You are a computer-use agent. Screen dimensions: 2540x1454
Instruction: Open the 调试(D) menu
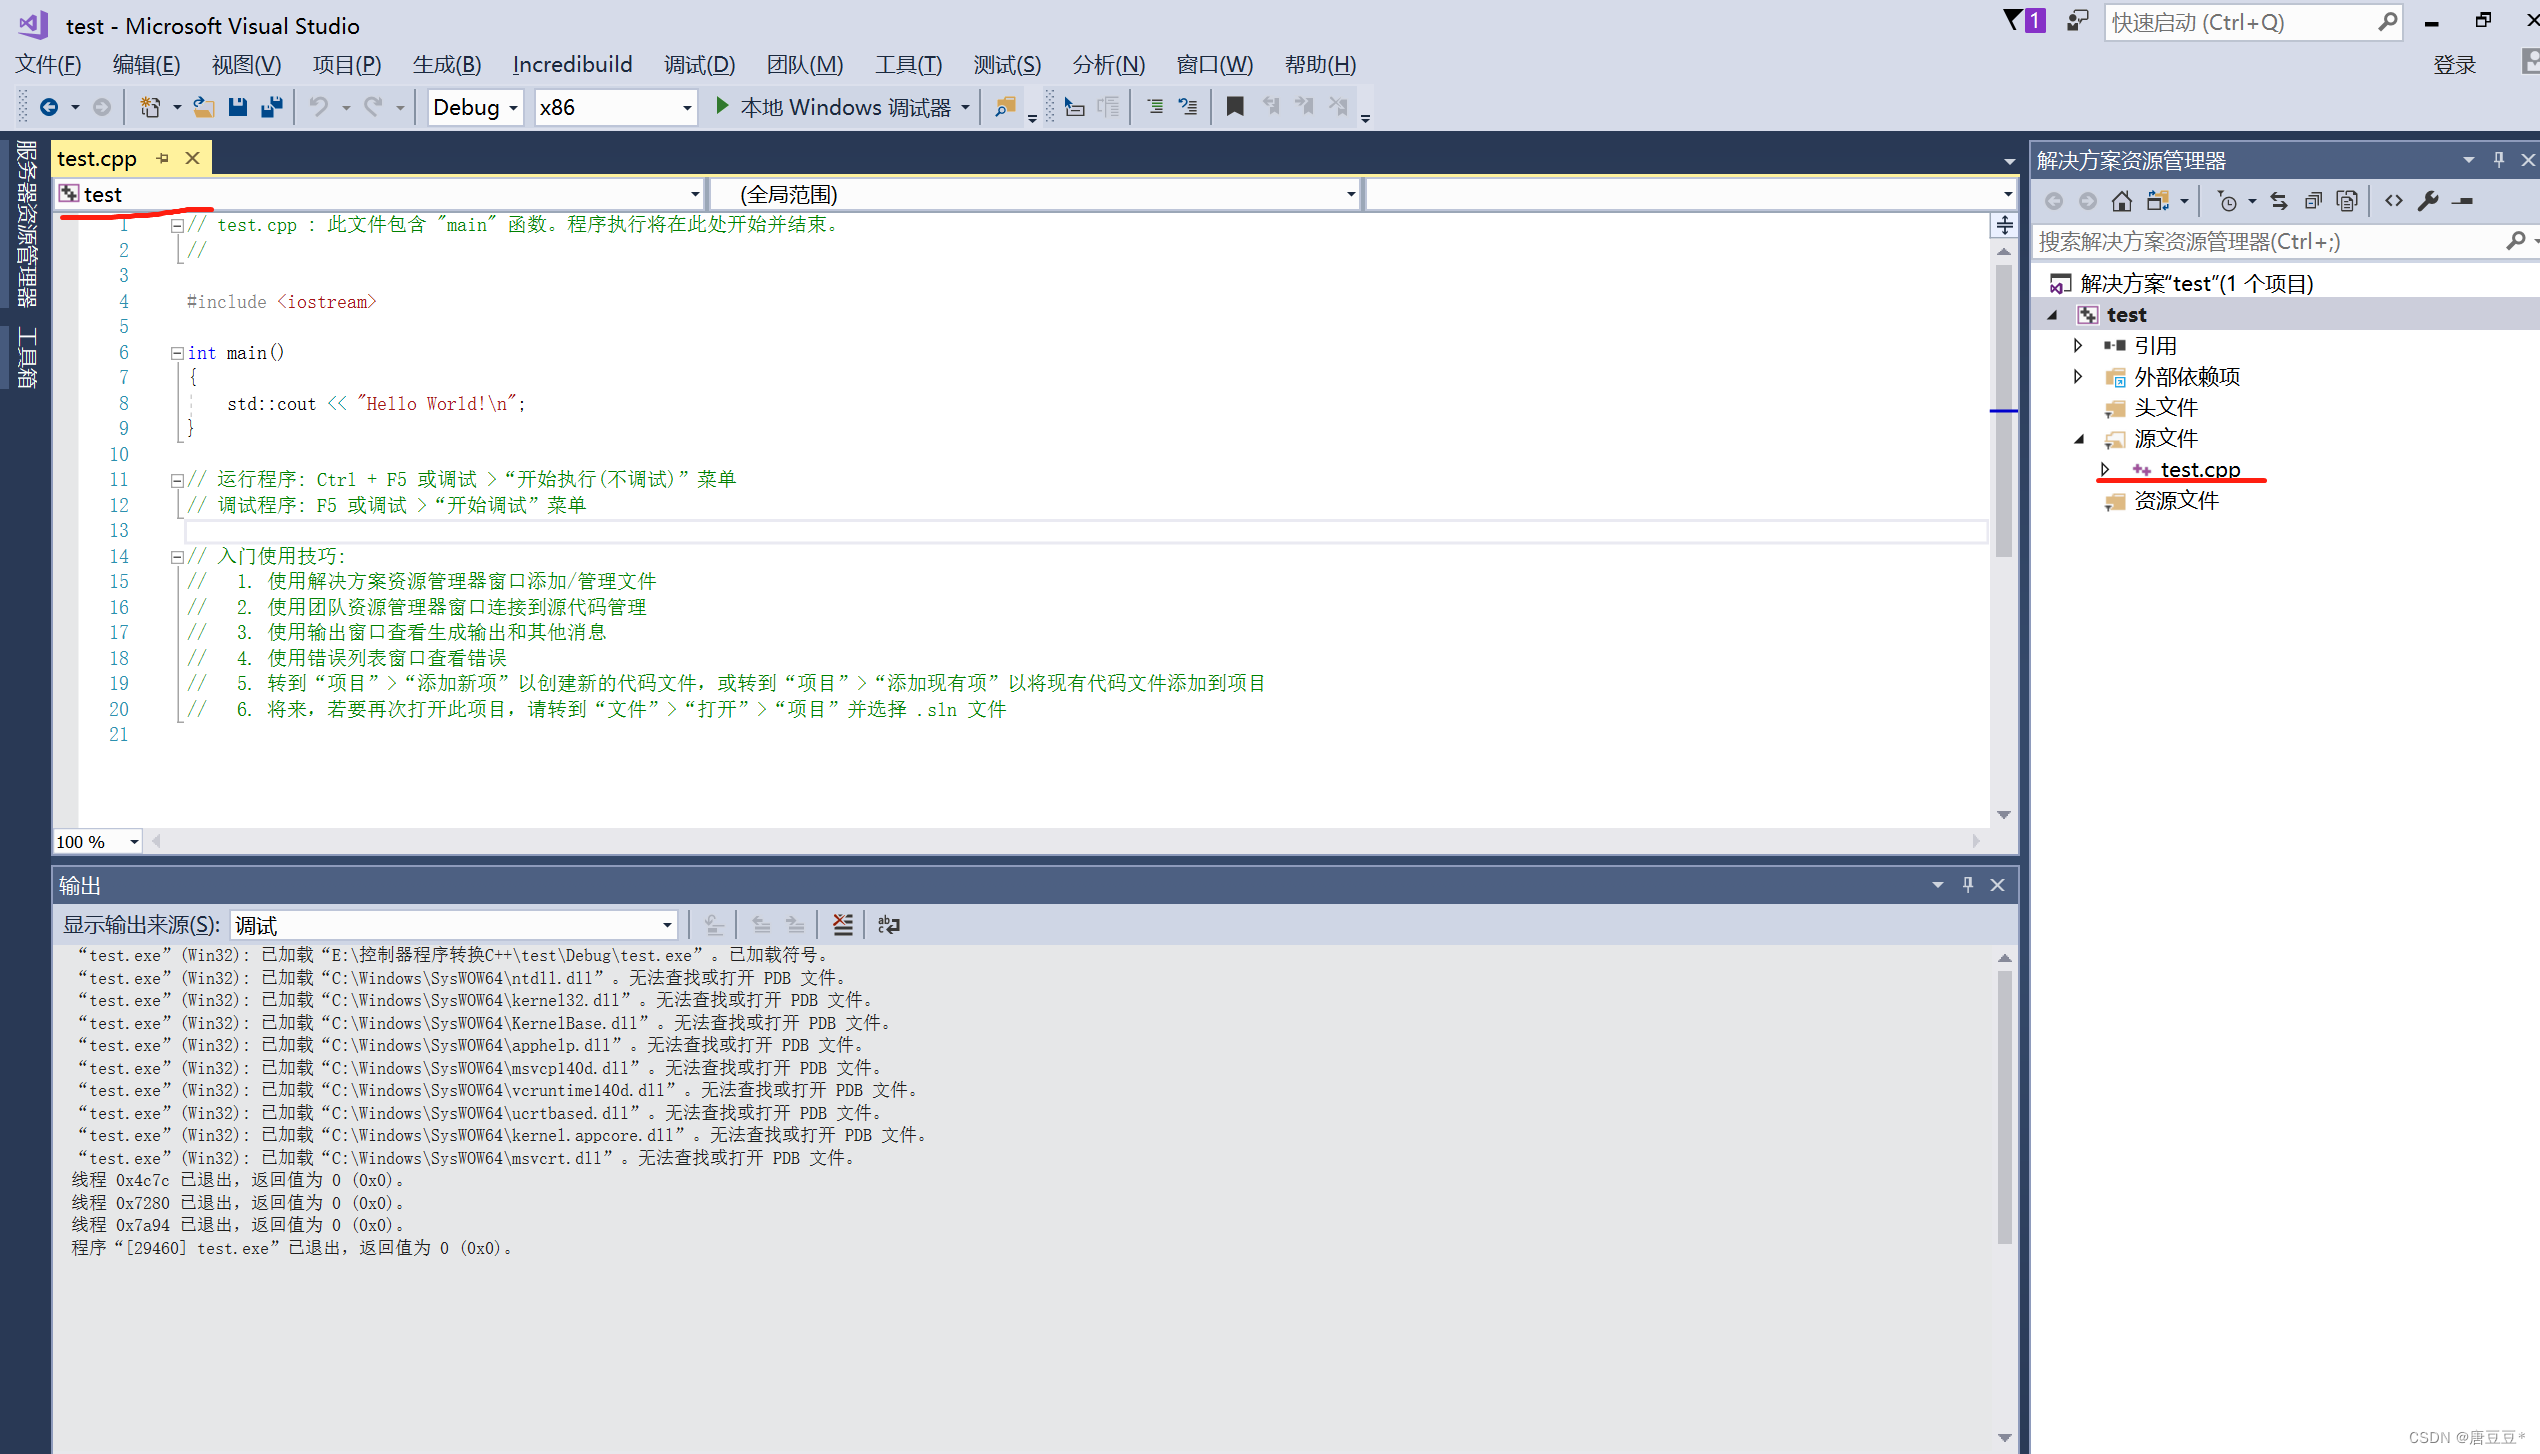(700, 64)
